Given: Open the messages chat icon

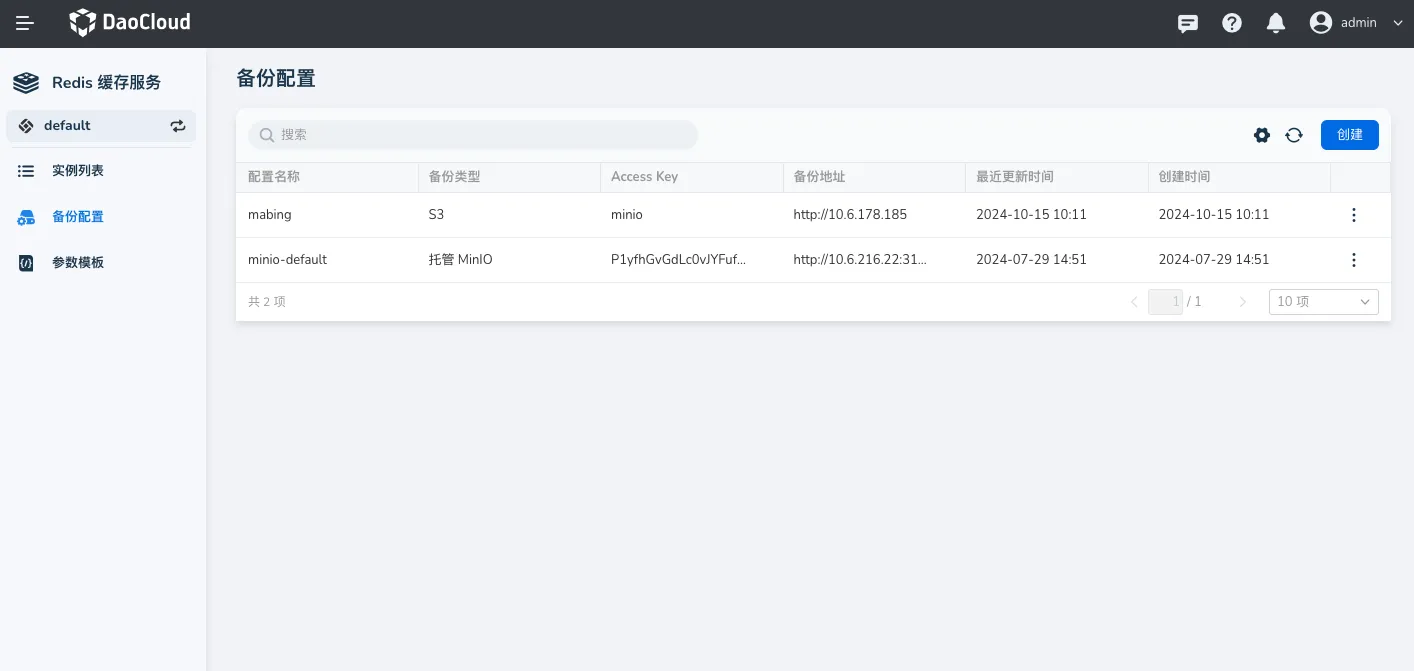Looking at the screenshot, I should point(1188,23).
